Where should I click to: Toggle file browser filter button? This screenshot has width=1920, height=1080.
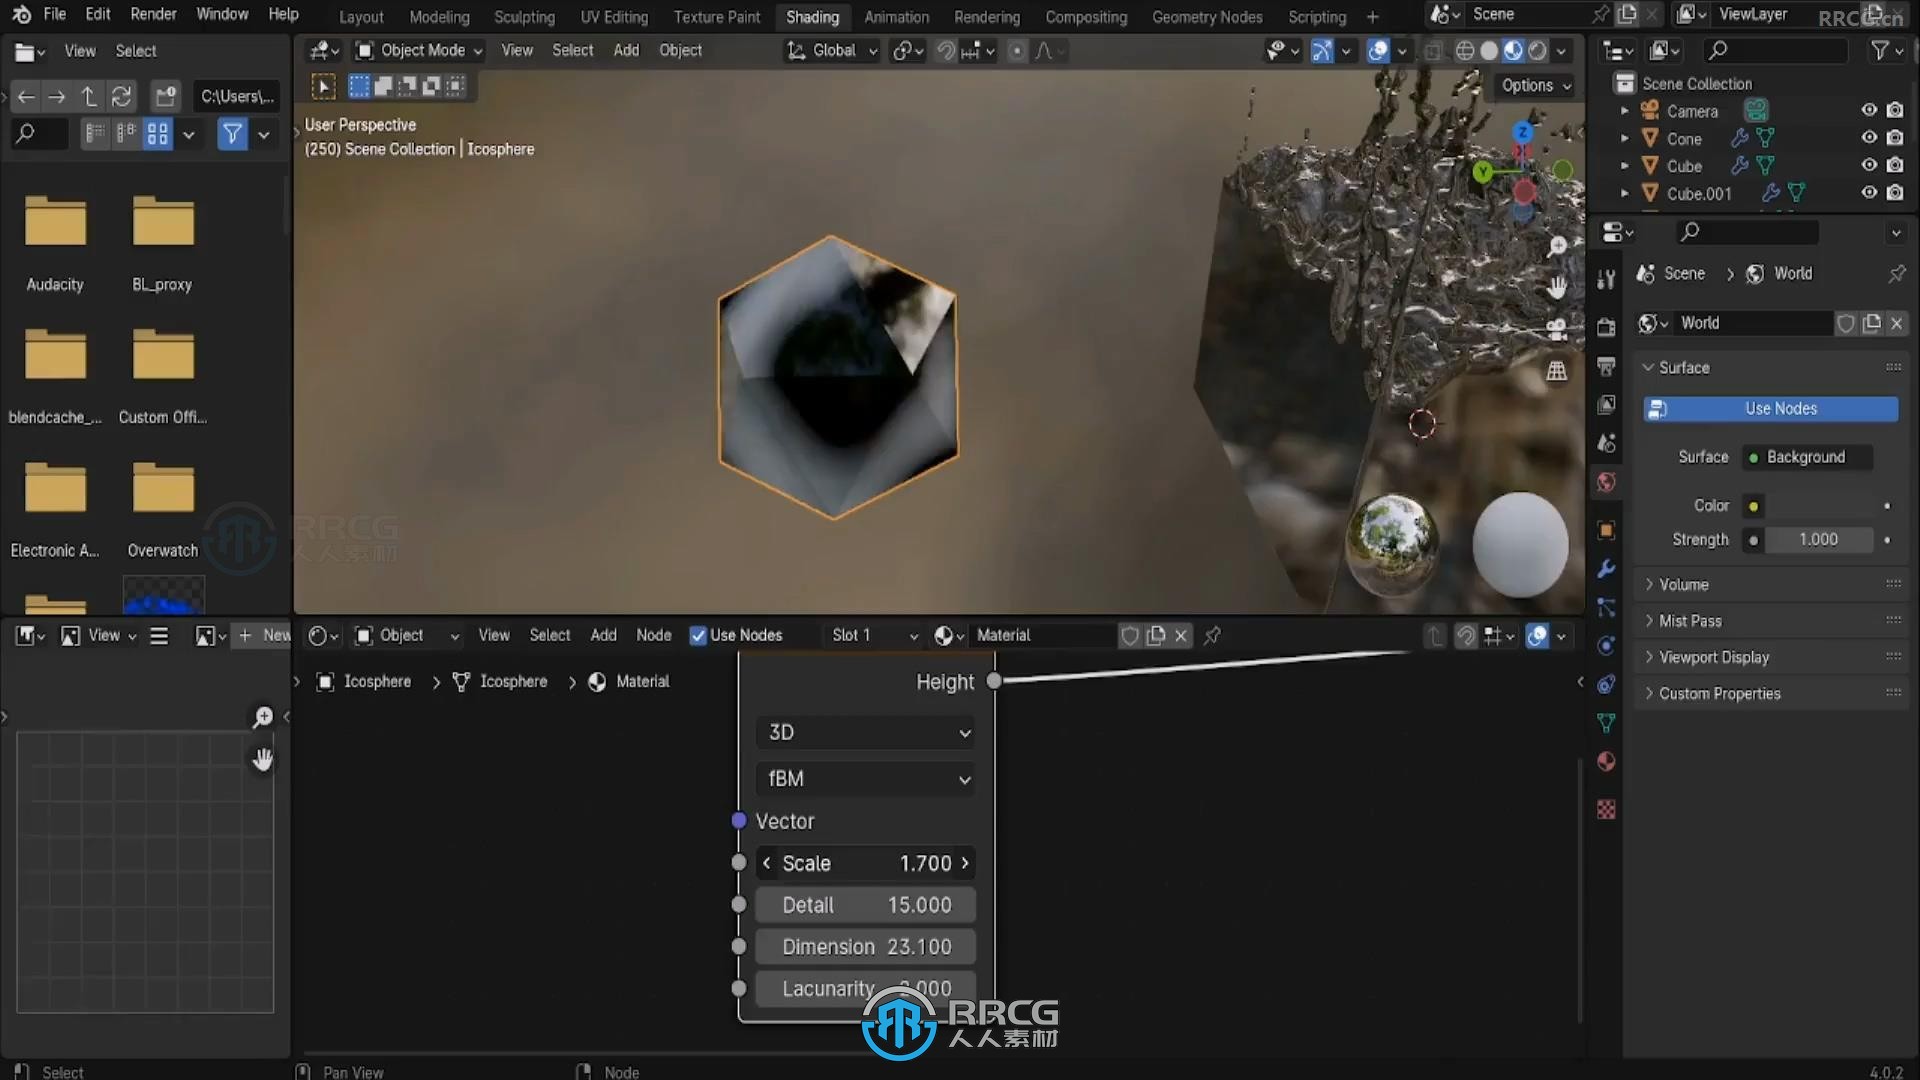tap(232, 133)
